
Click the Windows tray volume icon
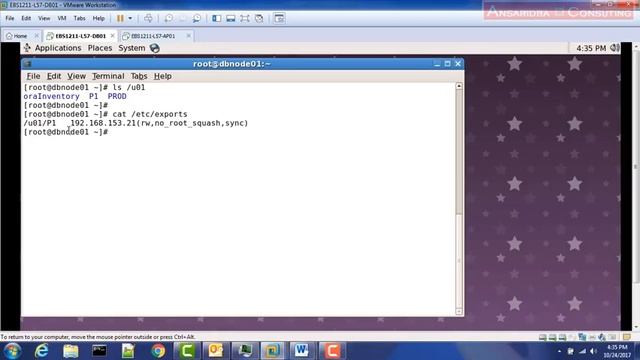coord(594,351)
